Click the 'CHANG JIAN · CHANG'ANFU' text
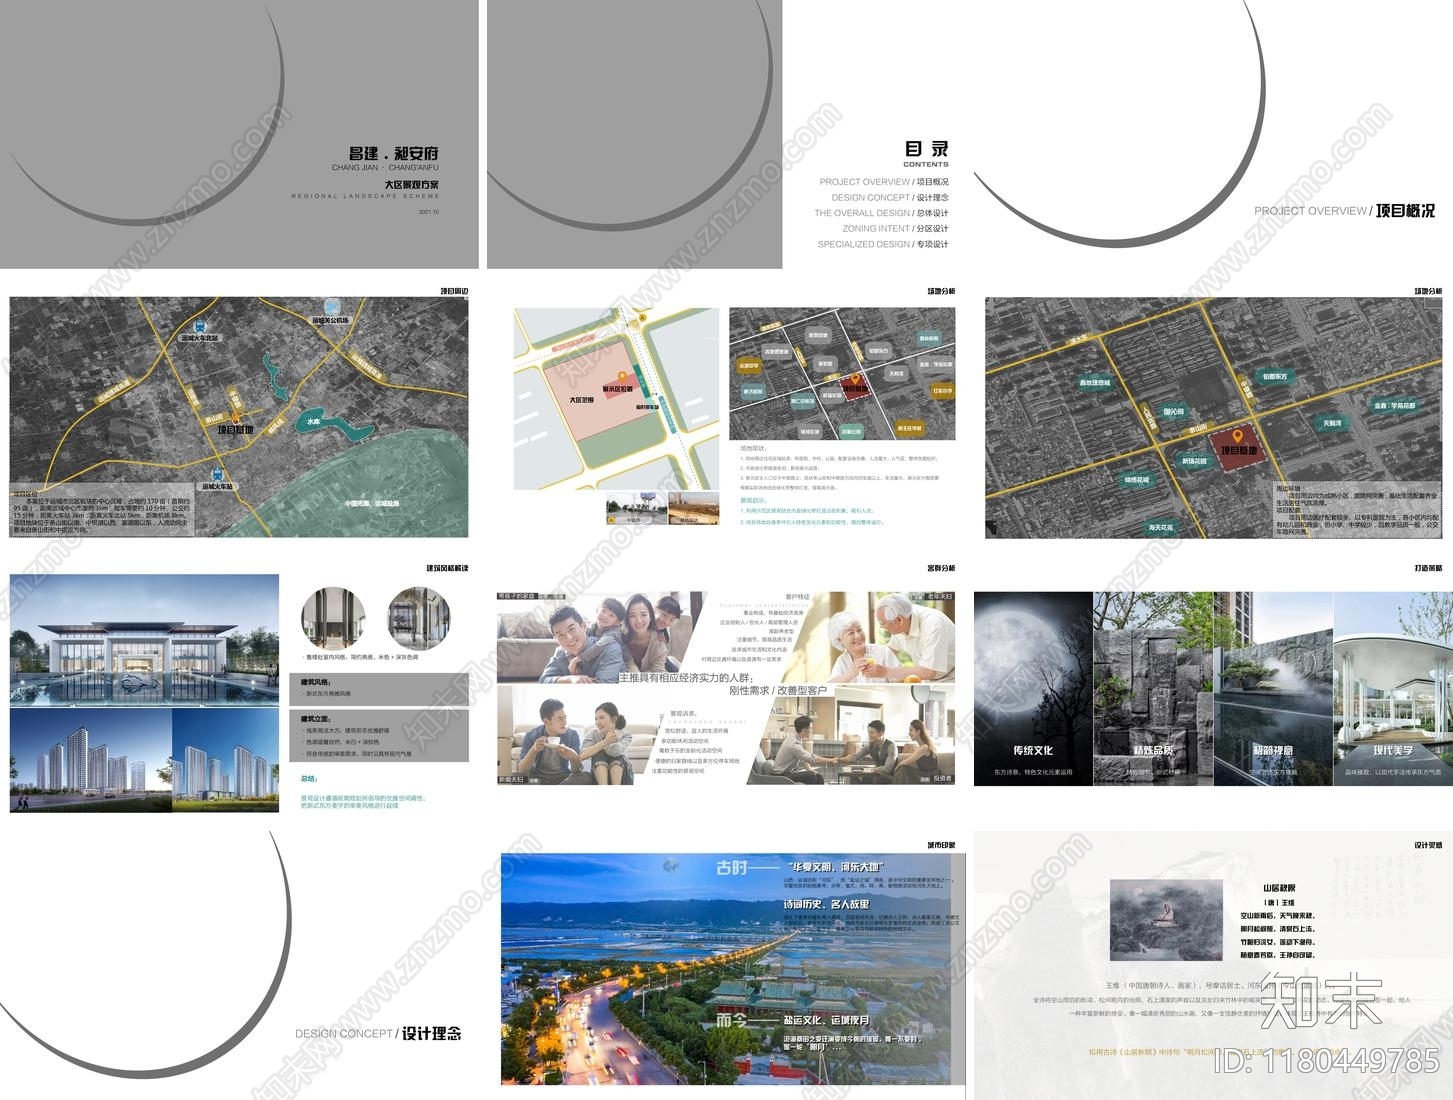1453x1100 pixels. 385,168
